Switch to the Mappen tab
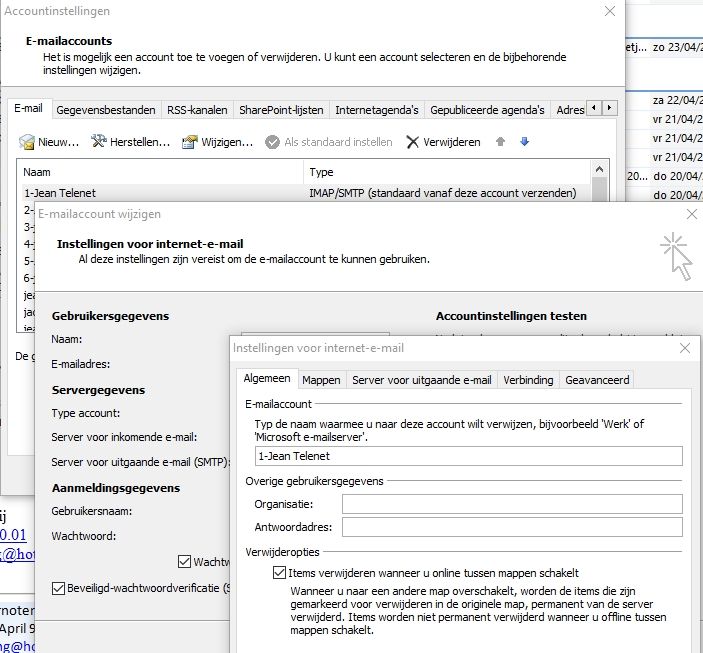 coord(321,380)
